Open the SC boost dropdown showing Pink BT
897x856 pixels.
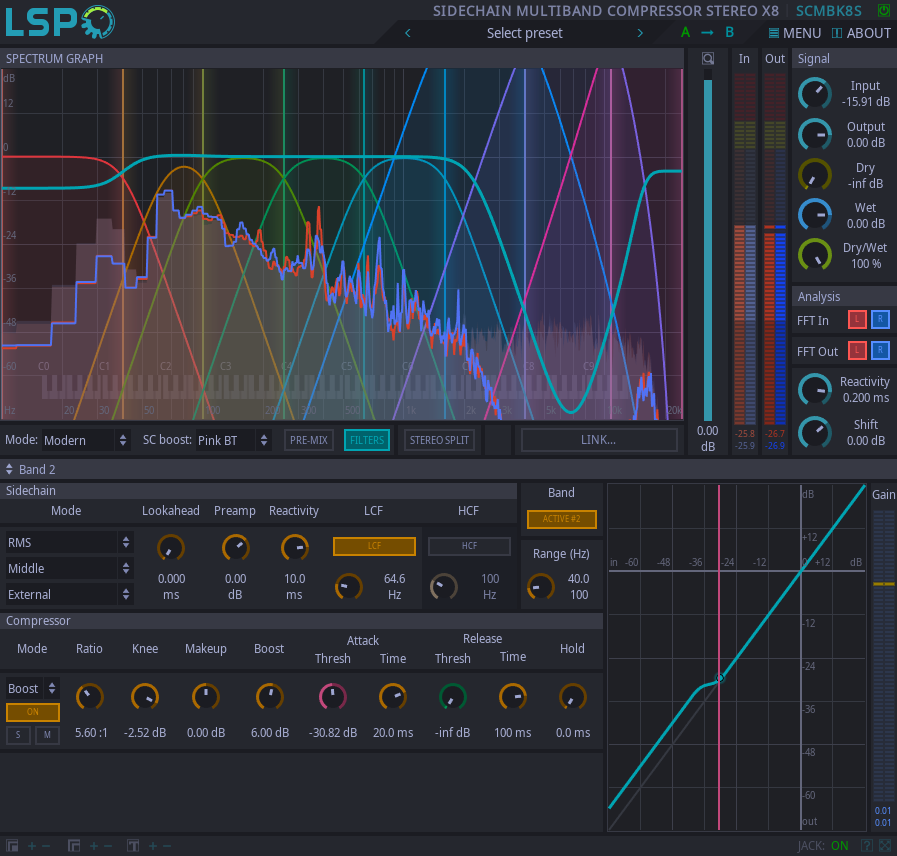pyautogui.click(x=233, y=440)
